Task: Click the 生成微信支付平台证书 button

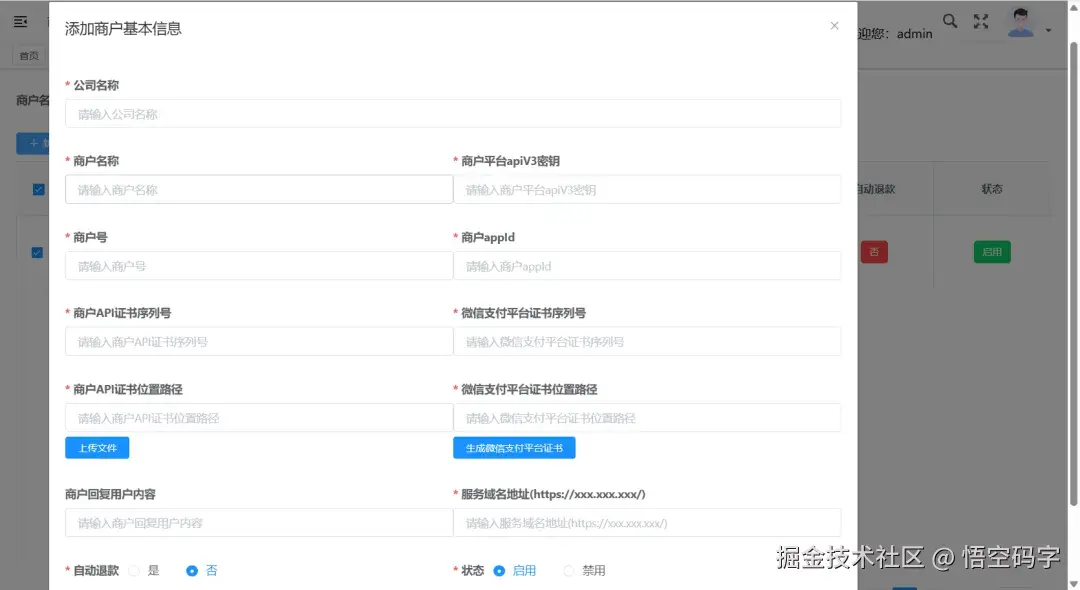Action: [514, 447]
